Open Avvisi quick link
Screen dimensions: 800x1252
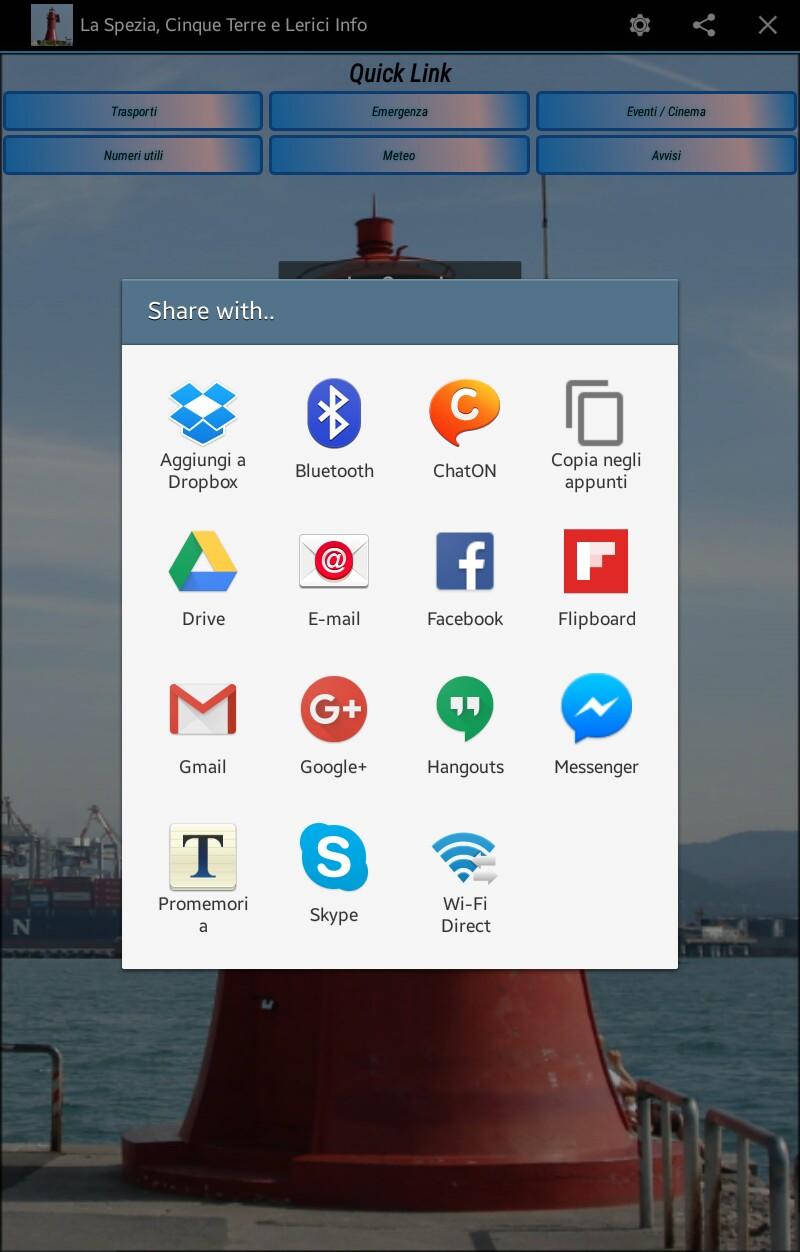point(667,155)
